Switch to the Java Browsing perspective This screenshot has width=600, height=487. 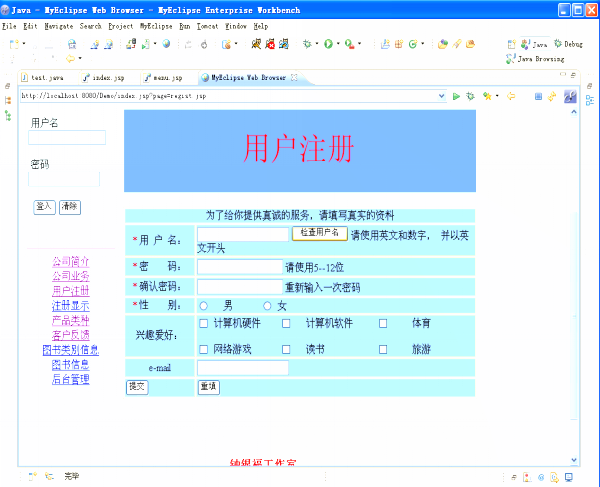click(535, 59)
